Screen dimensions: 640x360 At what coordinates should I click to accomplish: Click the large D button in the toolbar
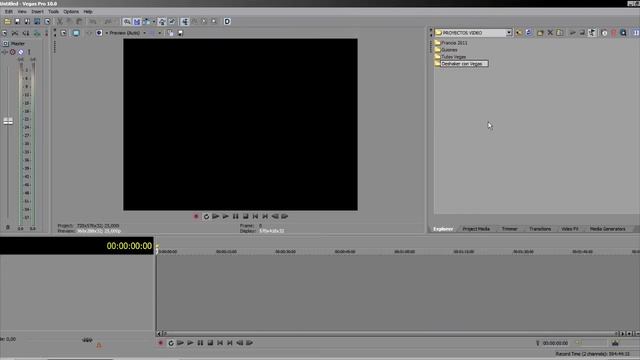[x=227, y=21]
